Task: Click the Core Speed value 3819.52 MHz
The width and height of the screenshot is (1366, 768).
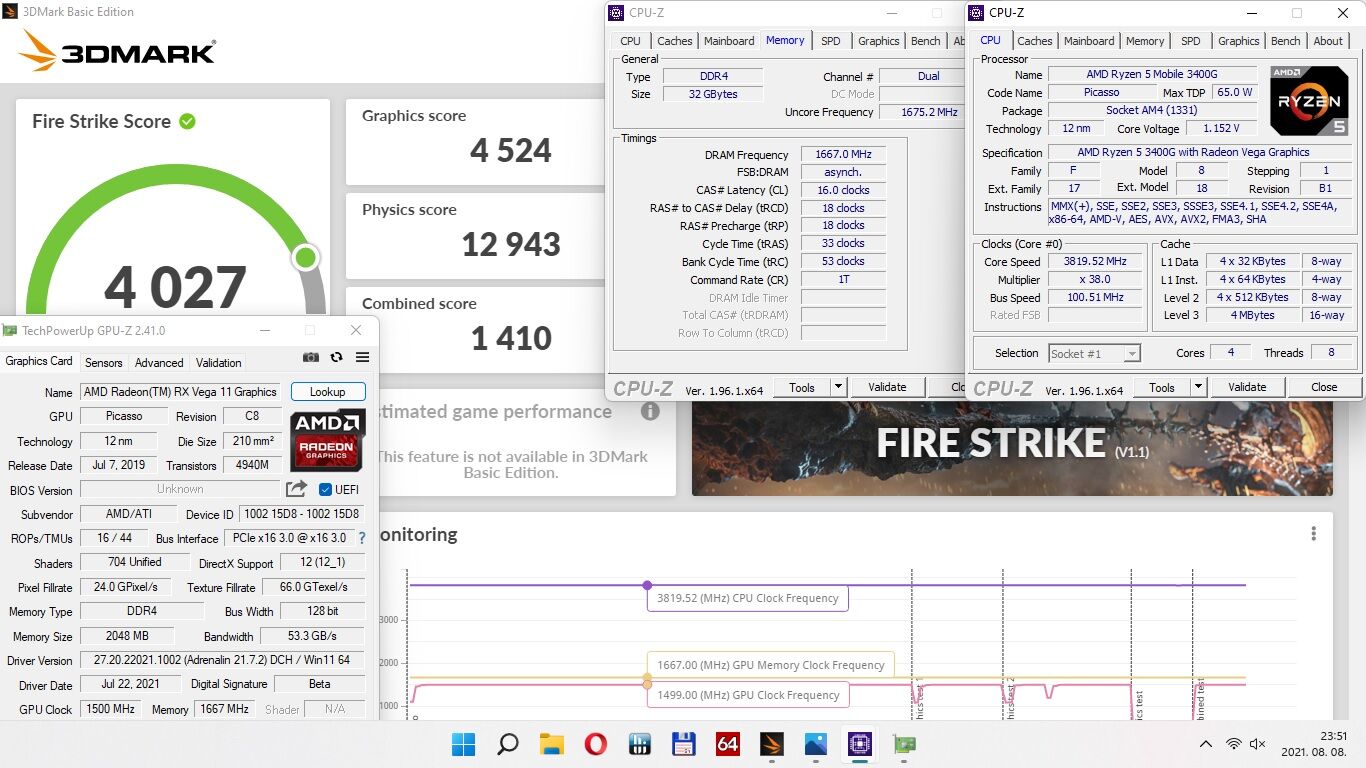Action: tap(1095, 262)
